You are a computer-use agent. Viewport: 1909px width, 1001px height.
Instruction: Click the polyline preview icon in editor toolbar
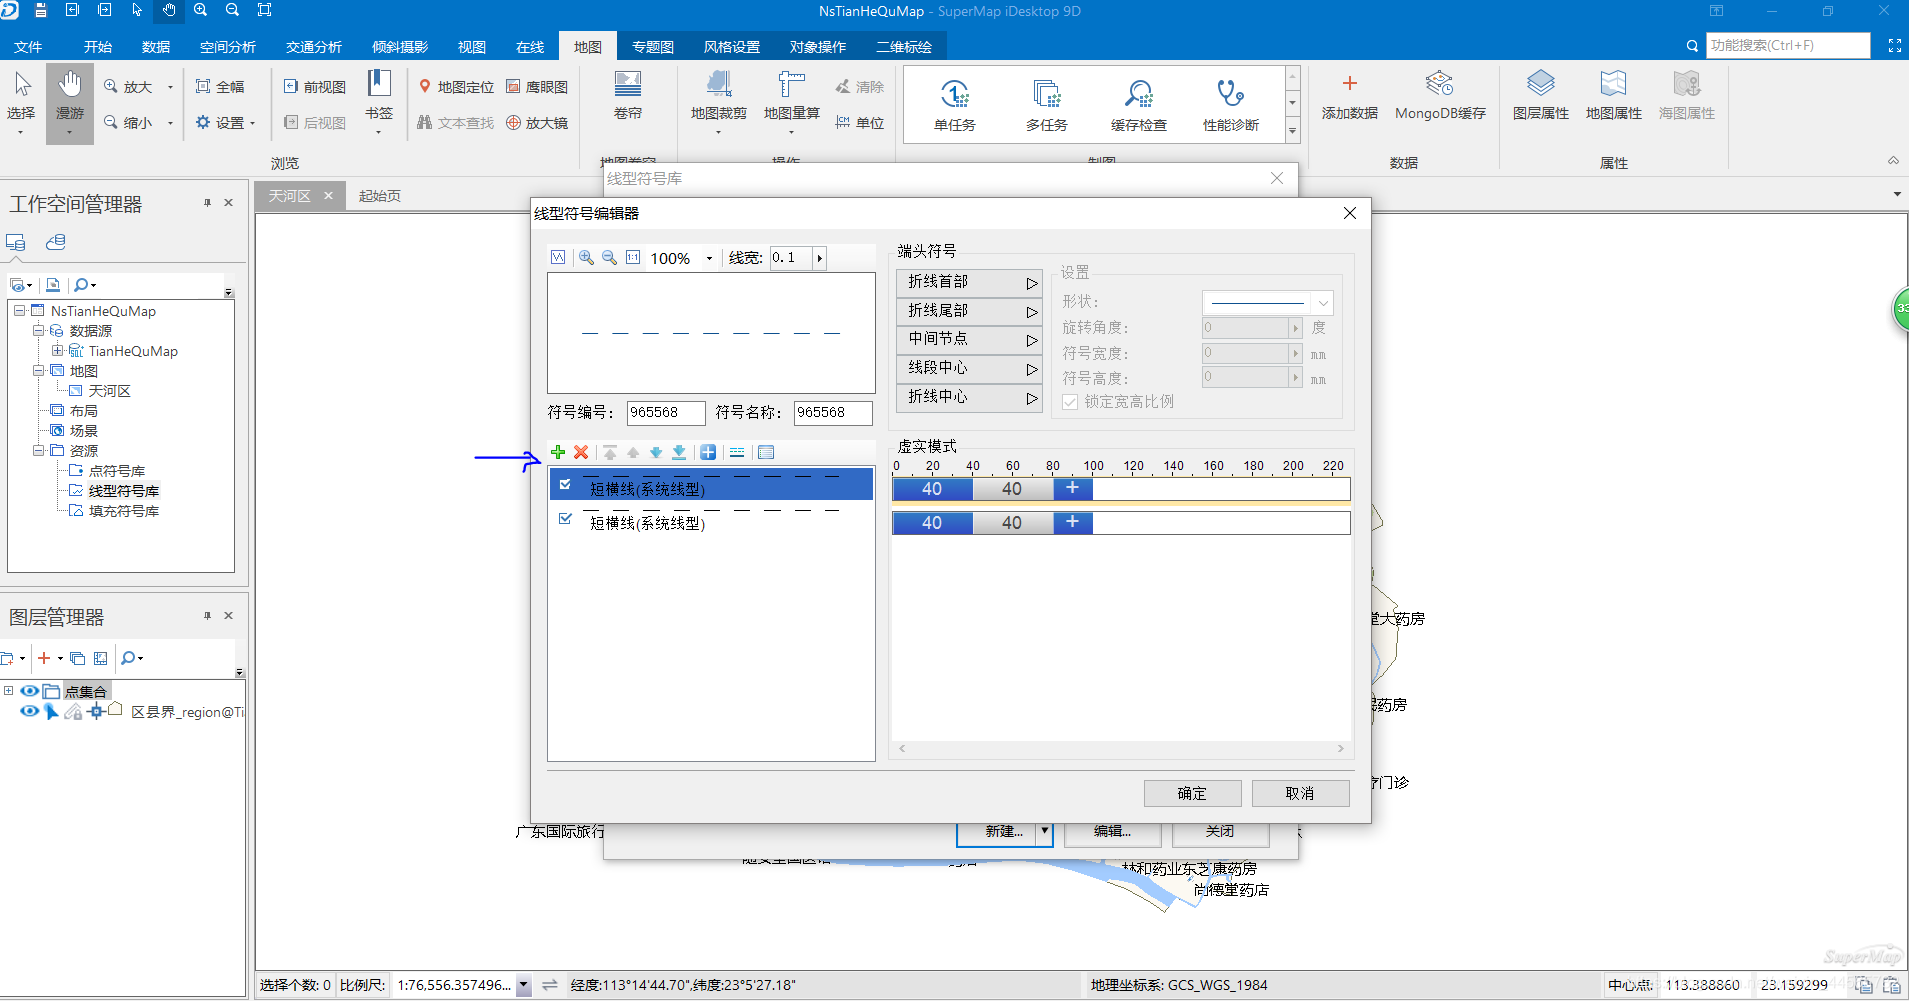pos(558,258)
